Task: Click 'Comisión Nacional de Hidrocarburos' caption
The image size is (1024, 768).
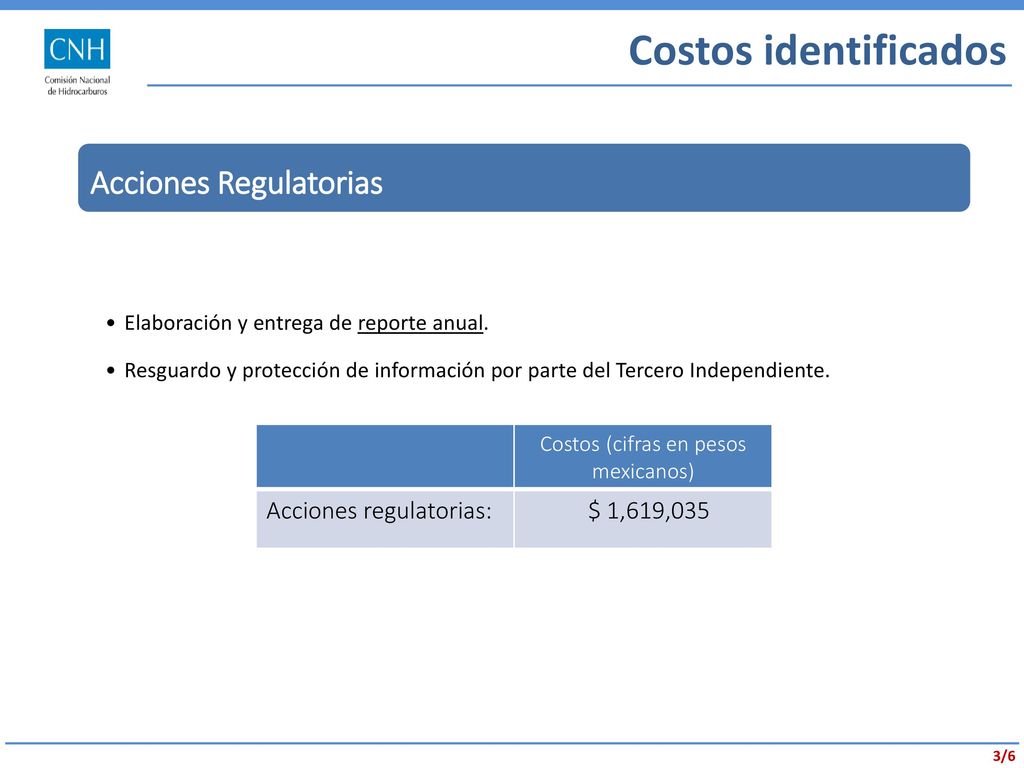Action: coord(77,86)
